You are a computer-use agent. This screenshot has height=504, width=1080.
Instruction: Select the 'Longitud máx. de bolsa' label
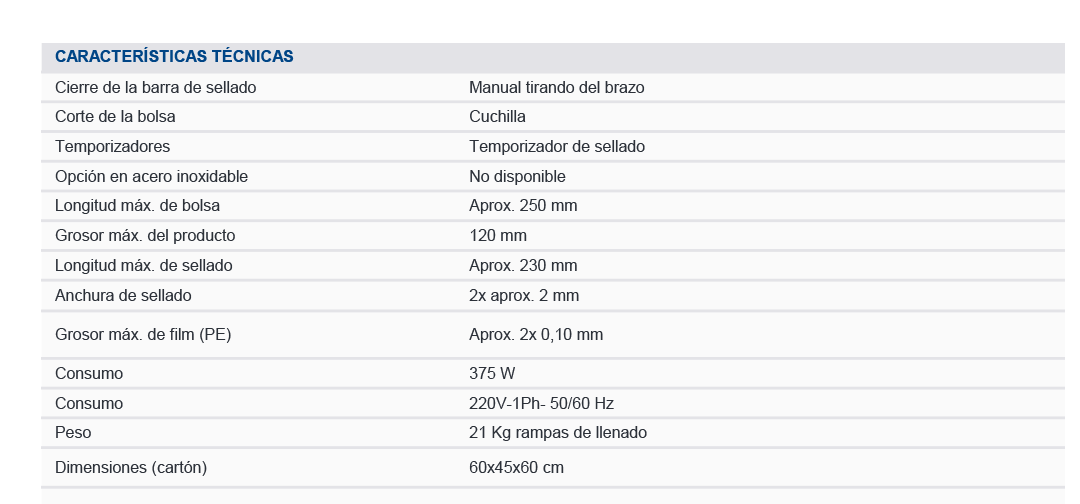click(x=137, y=206)
